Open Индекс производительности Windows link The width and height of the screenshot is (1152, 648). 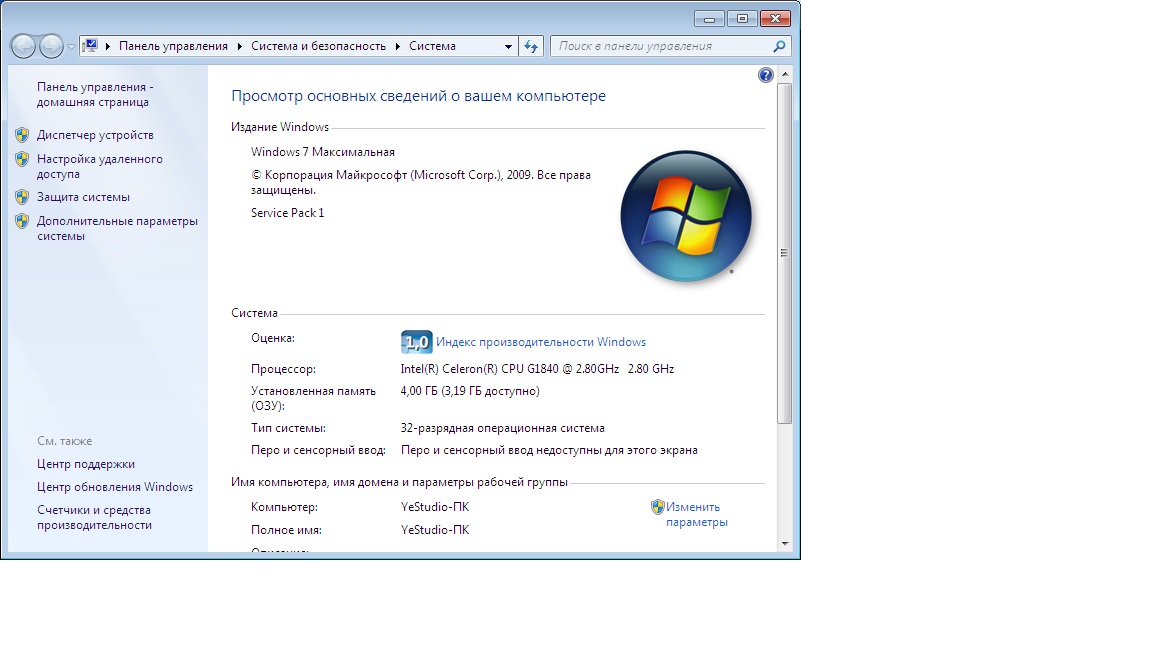coord(541,342)
